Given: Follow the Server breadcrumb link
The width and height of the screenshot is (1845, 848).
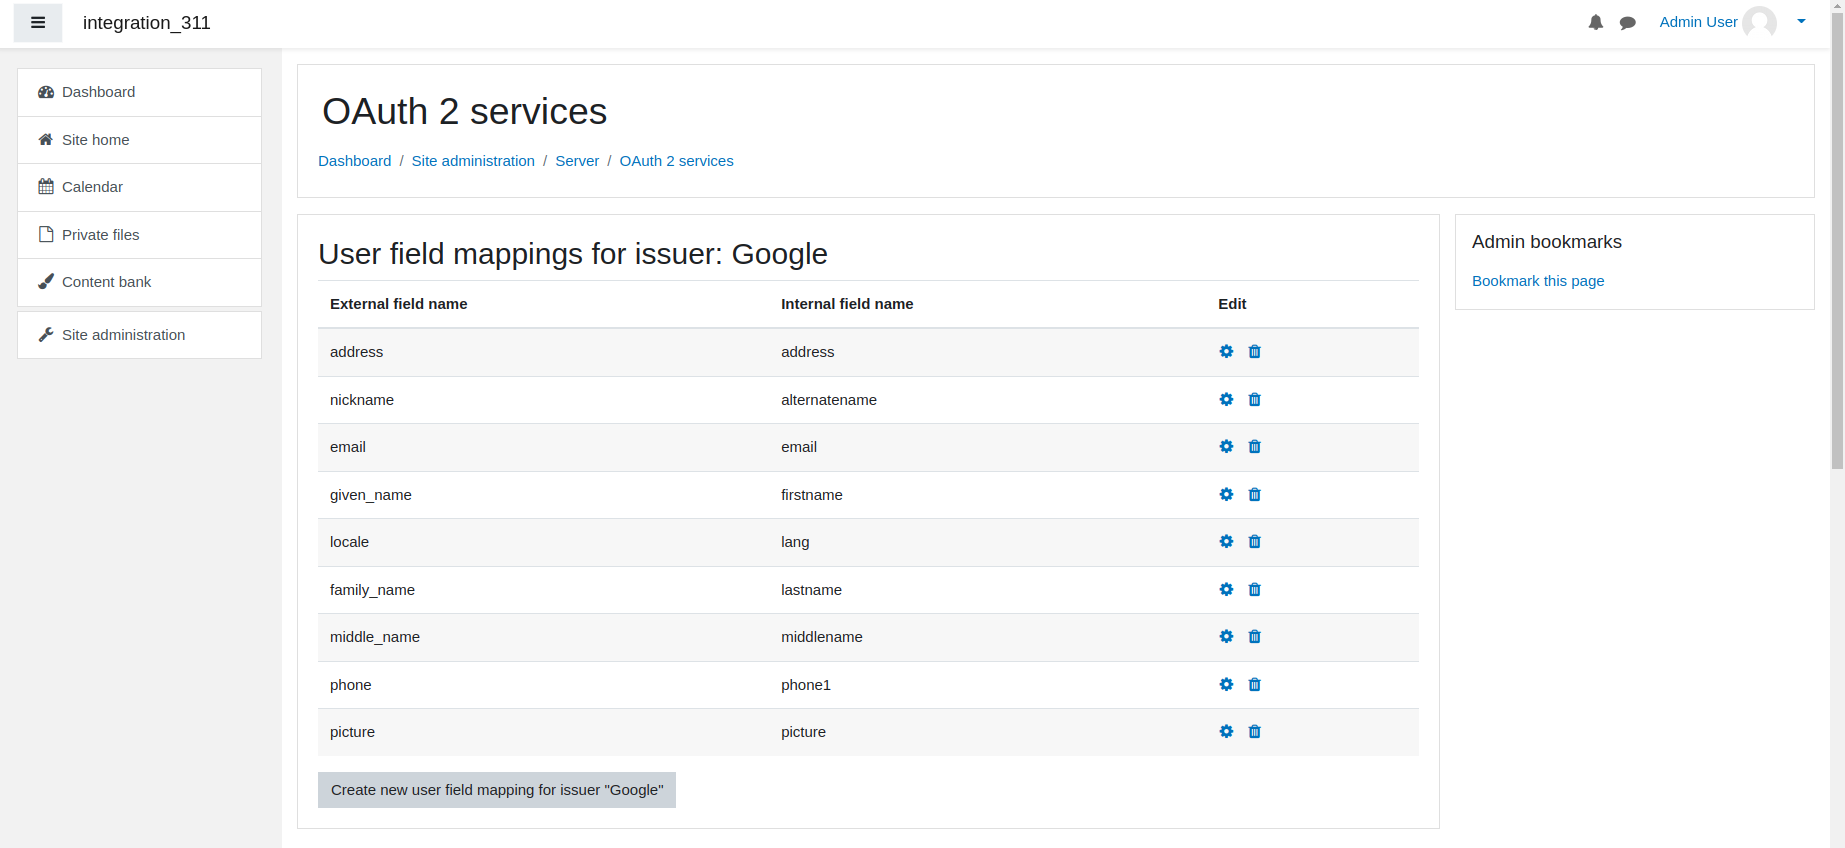Looking at the screenshot, I should (577, 161).
